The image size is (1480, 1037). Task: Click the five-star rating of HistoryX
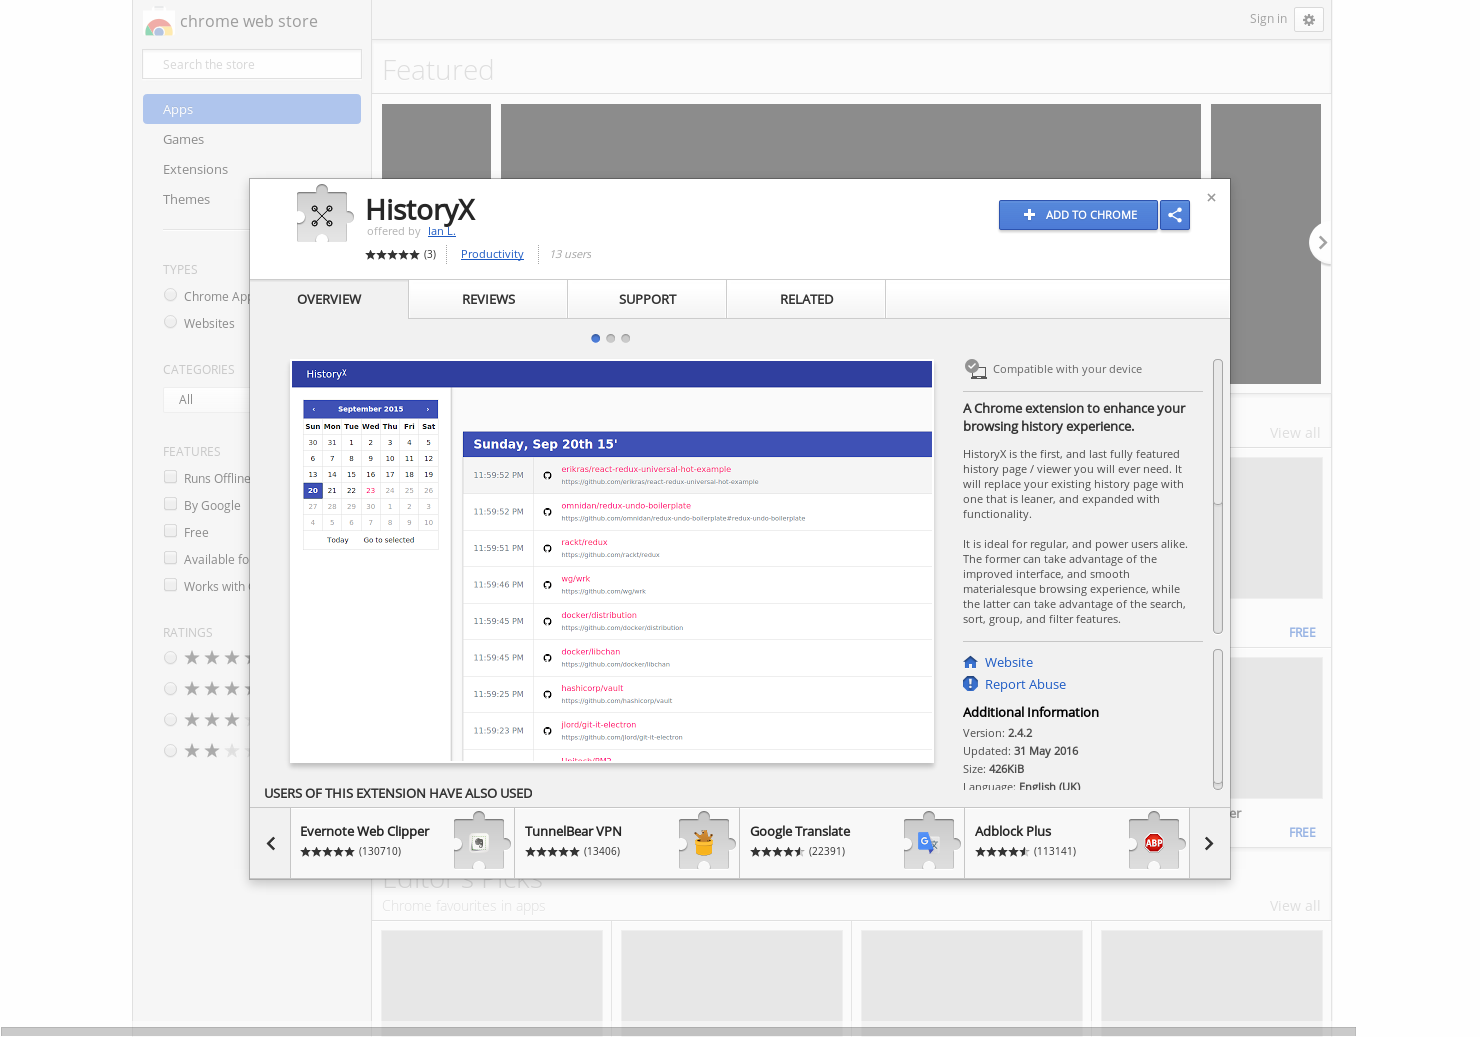click(x=392, y=254)
